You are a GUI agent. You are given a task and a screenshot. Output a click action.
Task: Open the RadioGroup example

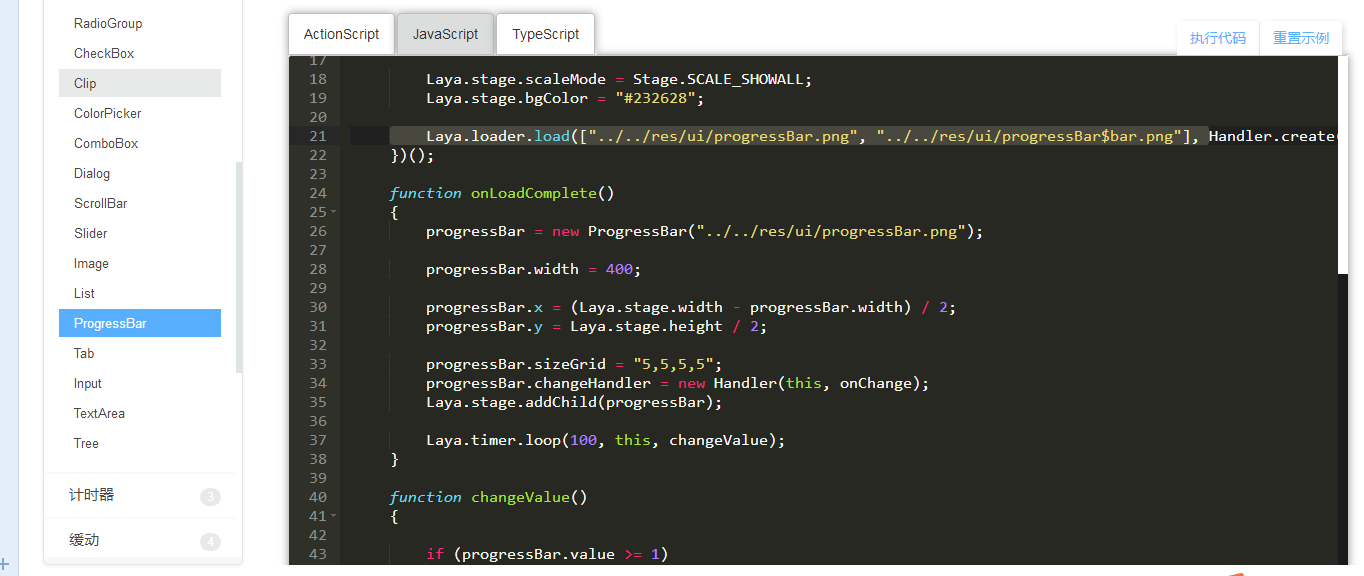(108, 23)
